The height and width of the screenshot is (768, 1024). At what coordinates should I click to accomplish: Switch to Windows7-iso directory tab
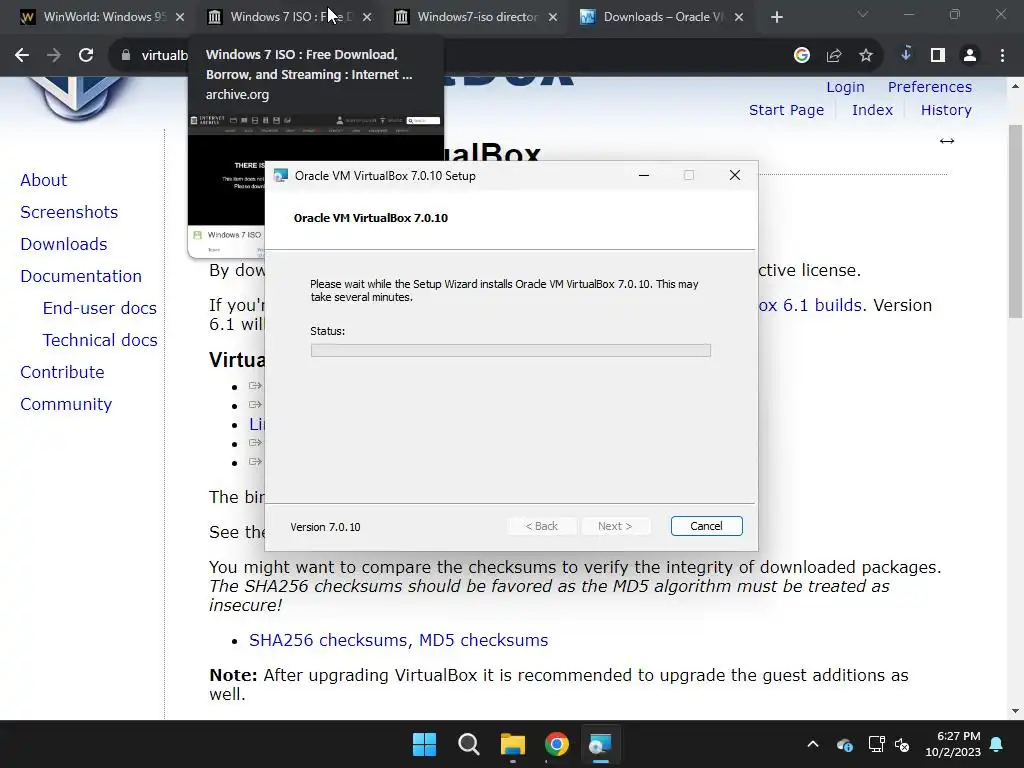[477, 17]
